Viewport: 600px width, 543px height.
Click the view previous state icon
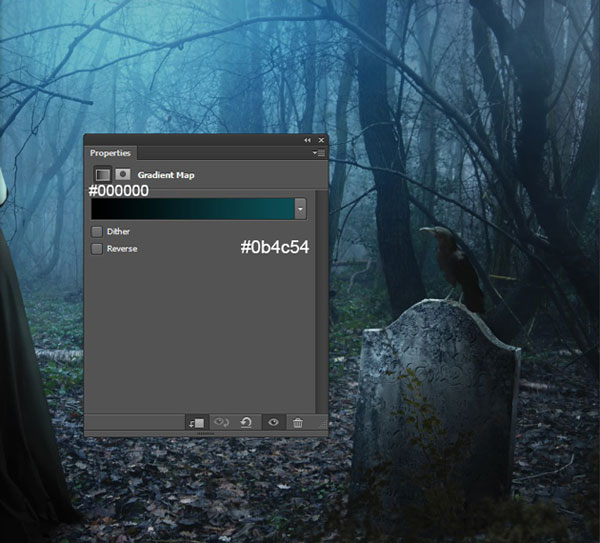[x=222, y=422]
